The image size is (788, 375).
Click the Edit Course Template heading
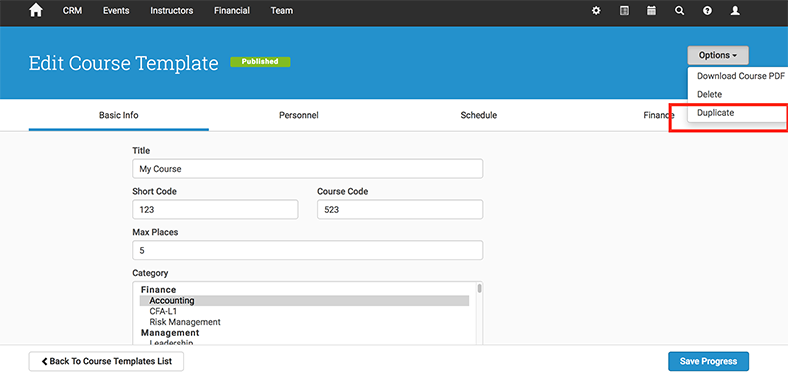[x=124, y=63]
